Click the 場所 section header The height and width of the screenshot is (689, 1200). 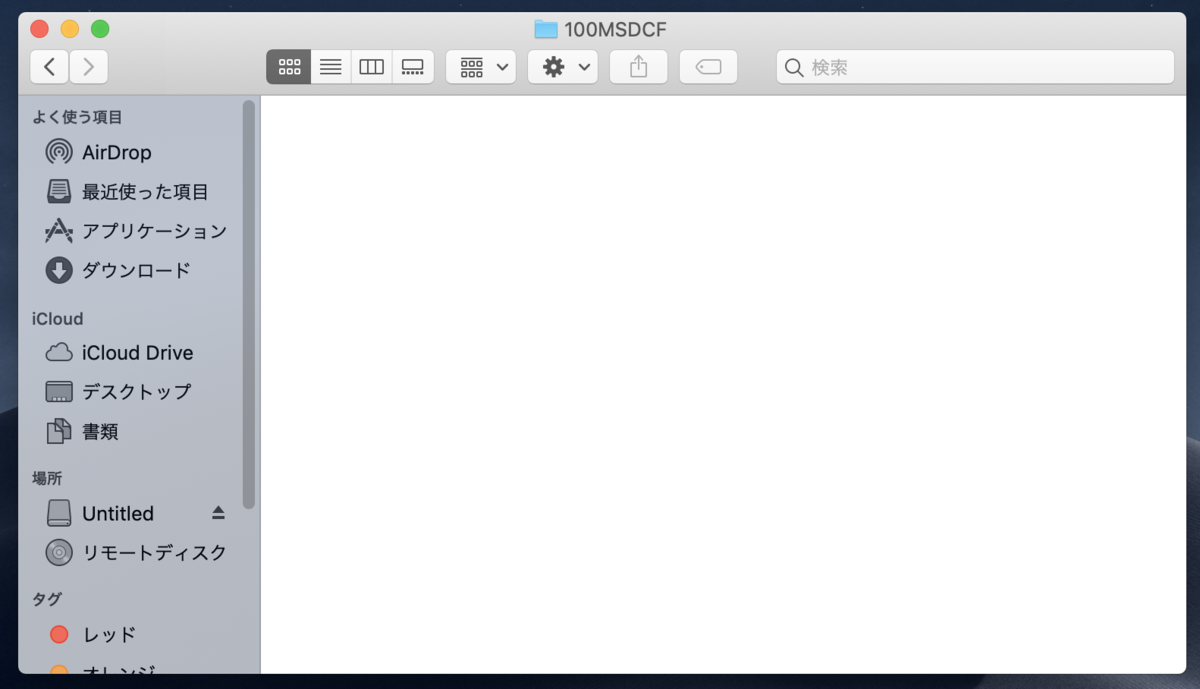(47, 479)
